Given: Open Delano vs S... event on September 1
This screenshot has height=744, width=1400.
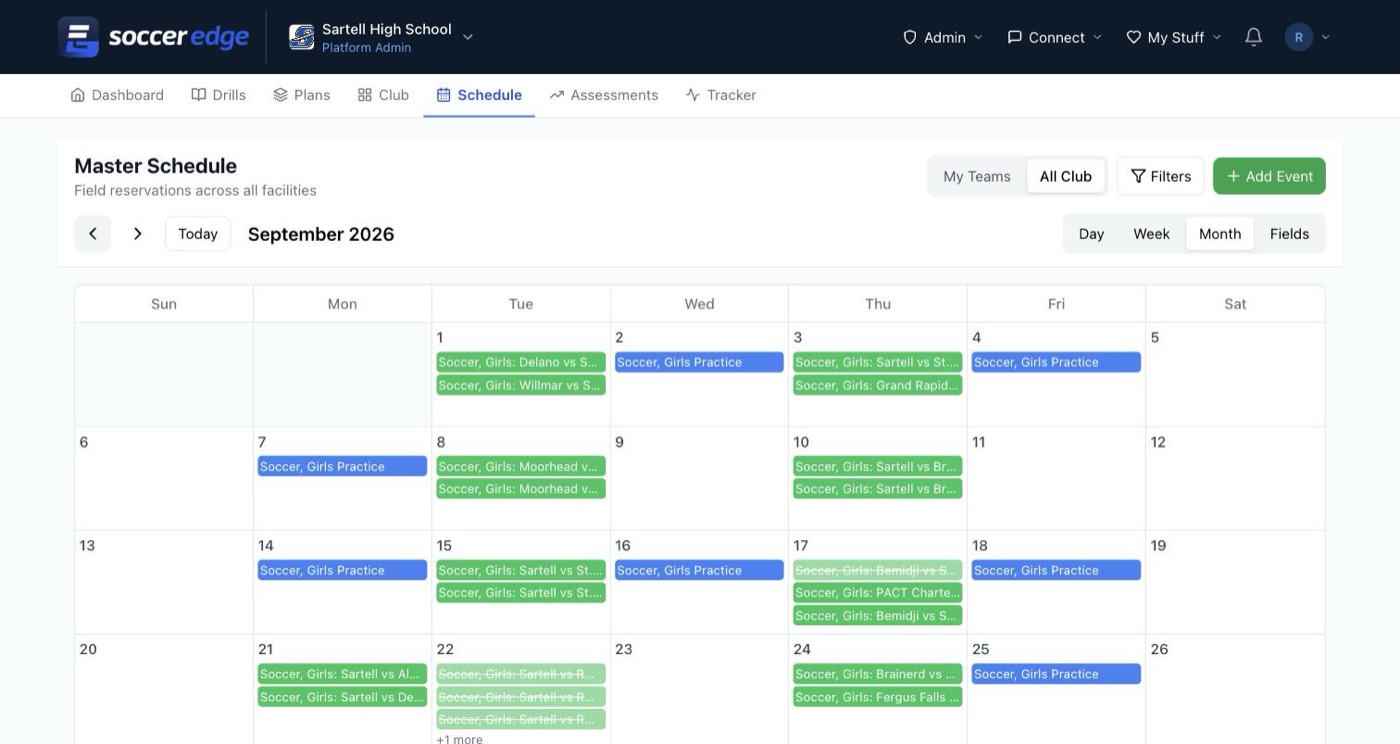Looking at the screenshot, I should tap(521, 362).
